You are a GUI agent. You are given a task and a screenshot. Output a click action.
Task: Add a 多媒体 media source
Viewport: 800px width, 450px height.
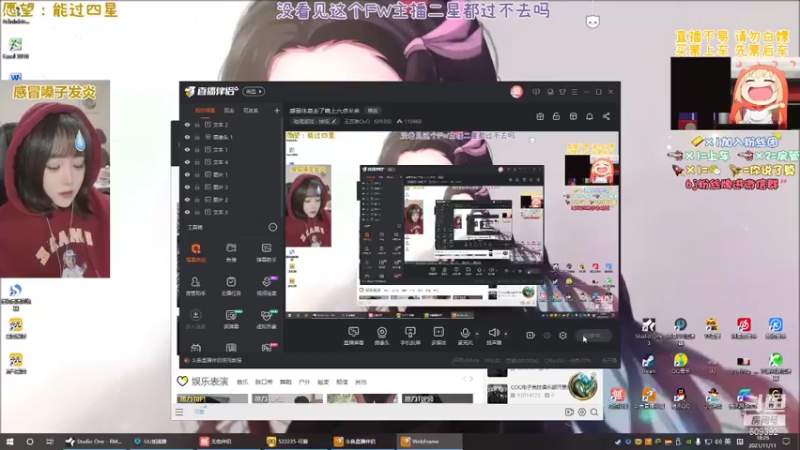click(439, 336)
